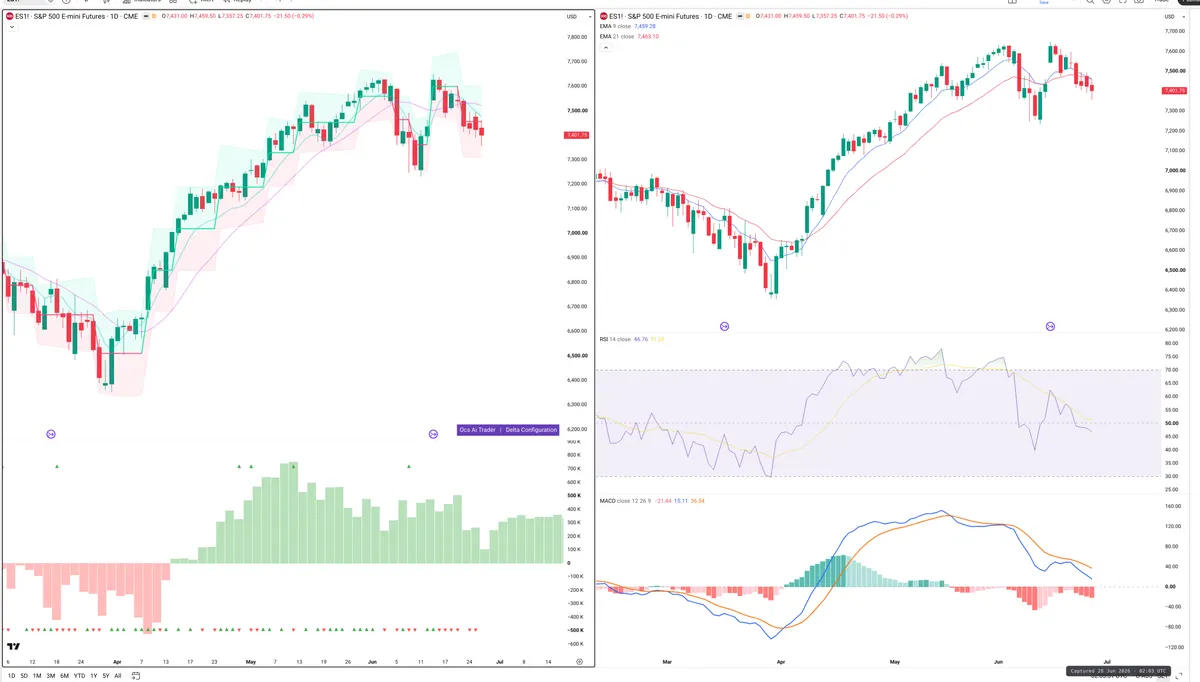
Task: Click the ES1! symbol title on left chart
Action: point(75,16)
